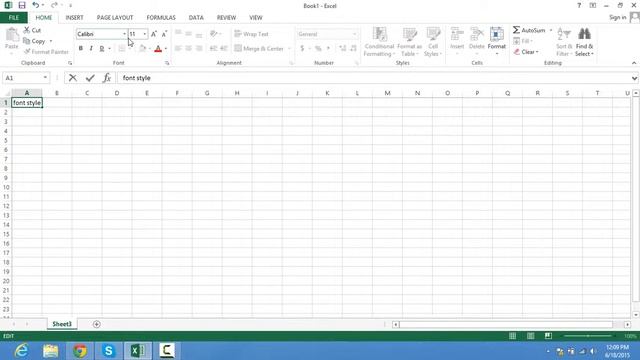Open the General number format dropdown
The image size is (640, 360).
click(x=354, y=34)
